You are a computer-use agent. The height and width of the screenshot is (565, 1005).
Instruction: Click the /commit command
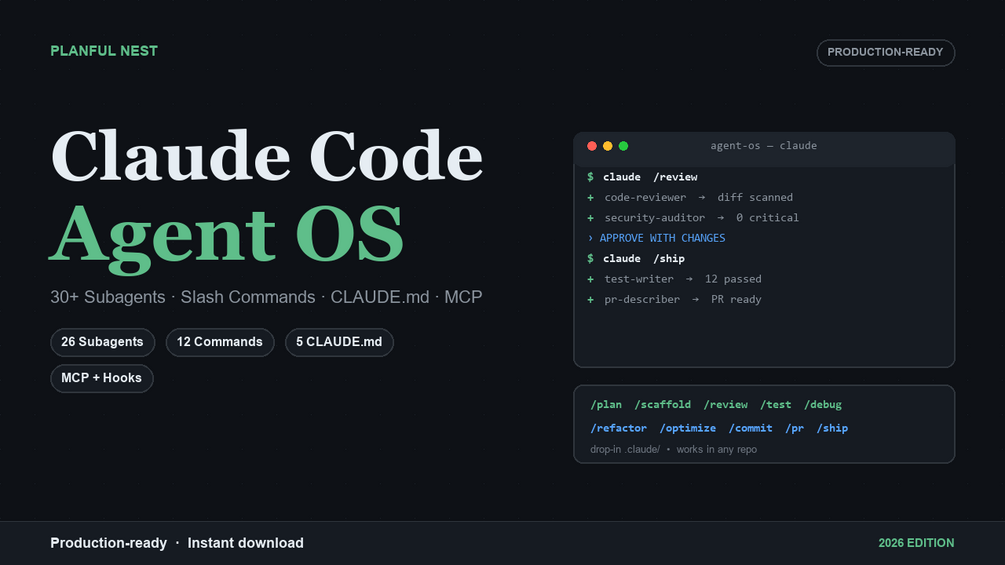[751, 428]
